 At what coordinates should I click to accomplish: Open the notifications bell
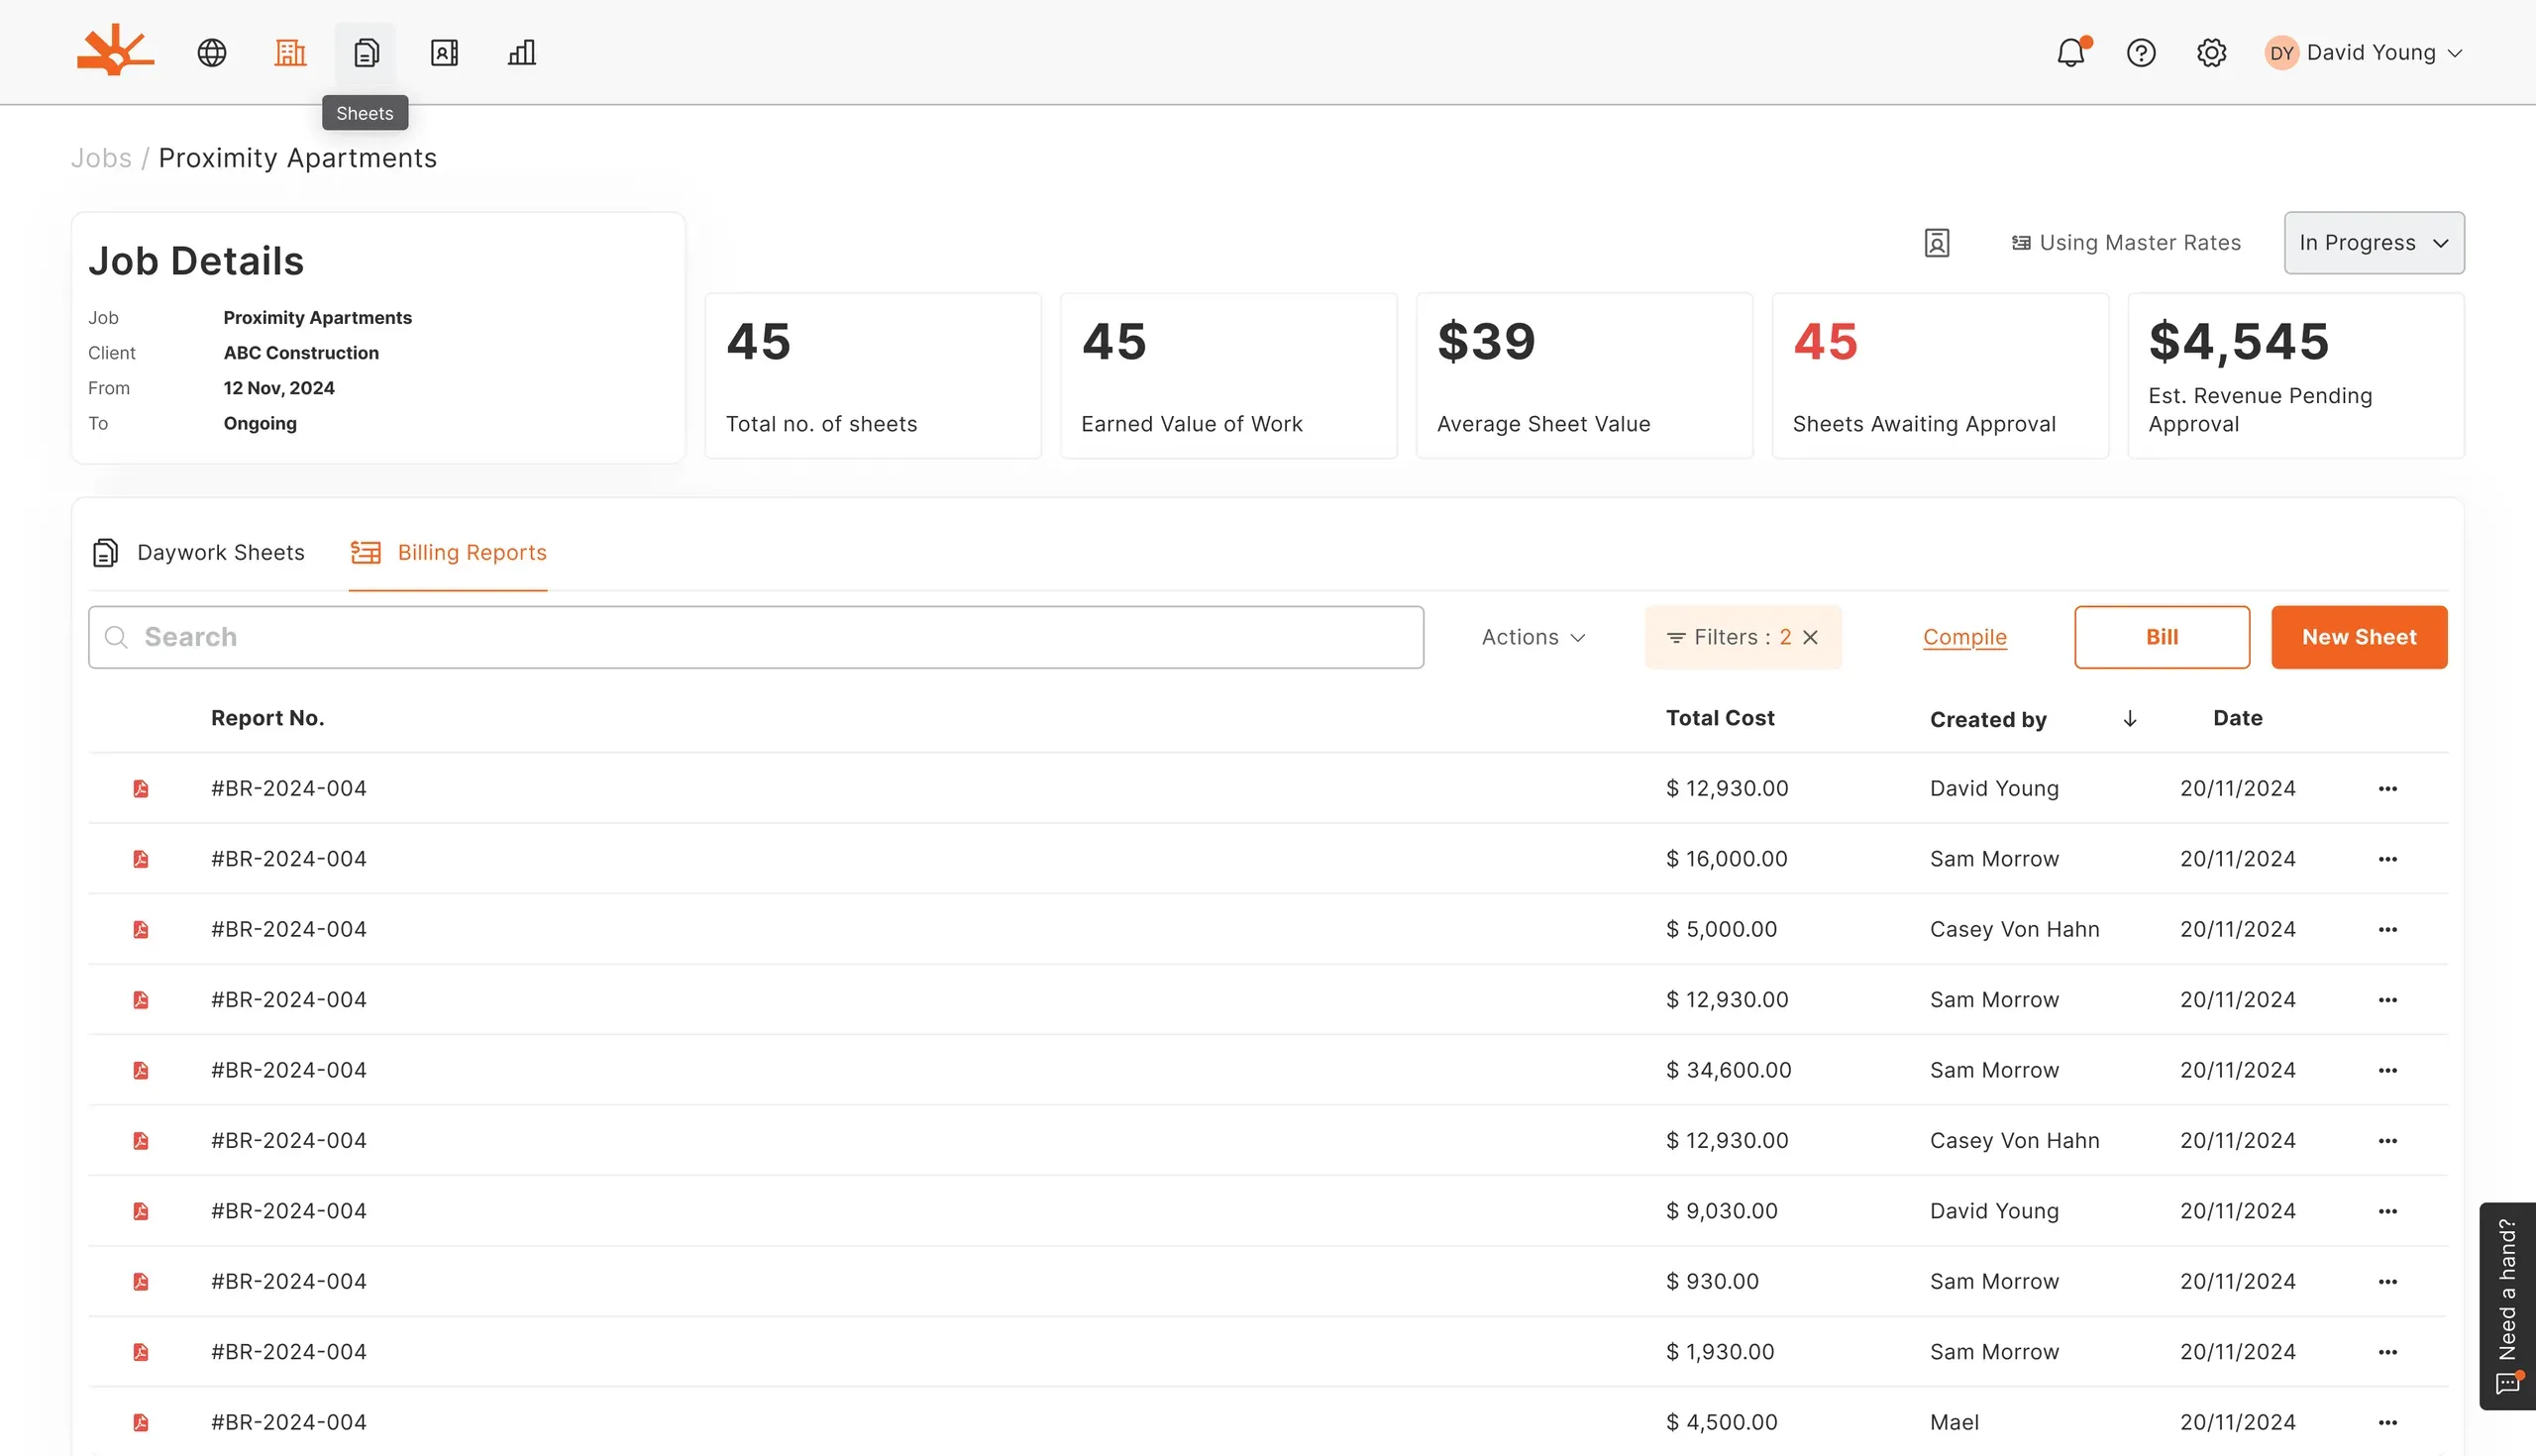click(x=2071, y=52)
